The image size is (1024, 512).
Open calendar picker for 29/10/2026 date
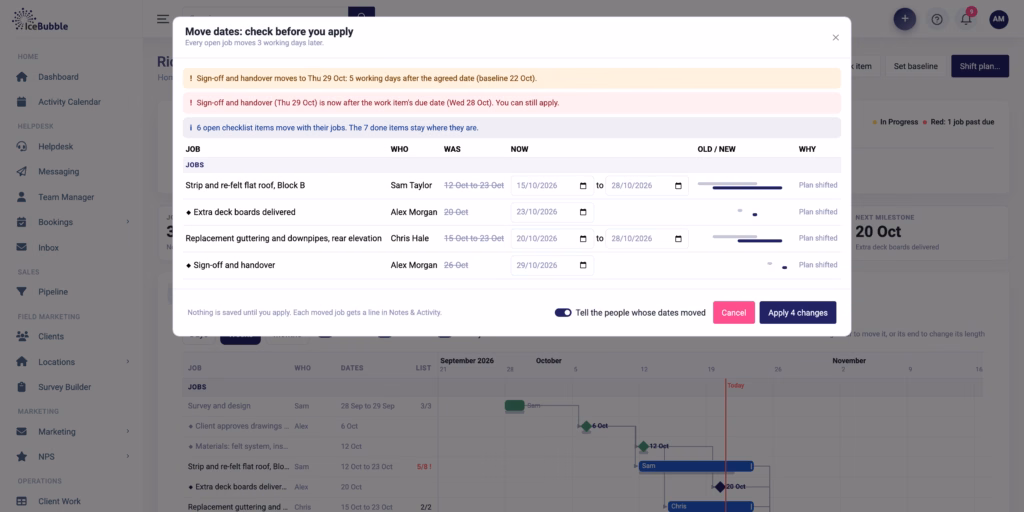click(x=583, y=265)
